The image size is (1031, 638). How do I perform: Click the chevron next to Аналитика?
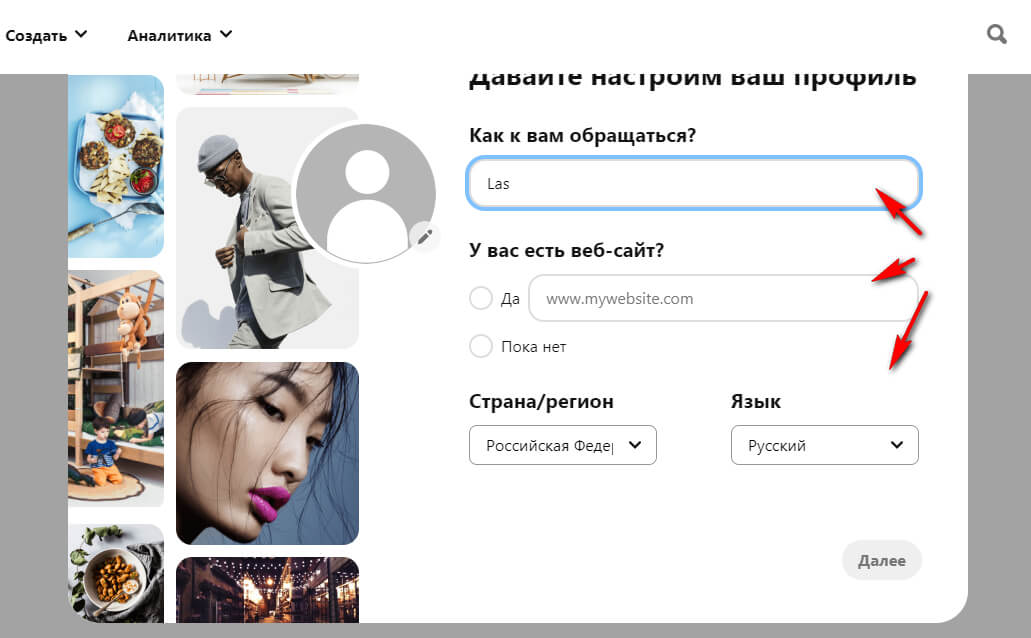coord(226,33)
